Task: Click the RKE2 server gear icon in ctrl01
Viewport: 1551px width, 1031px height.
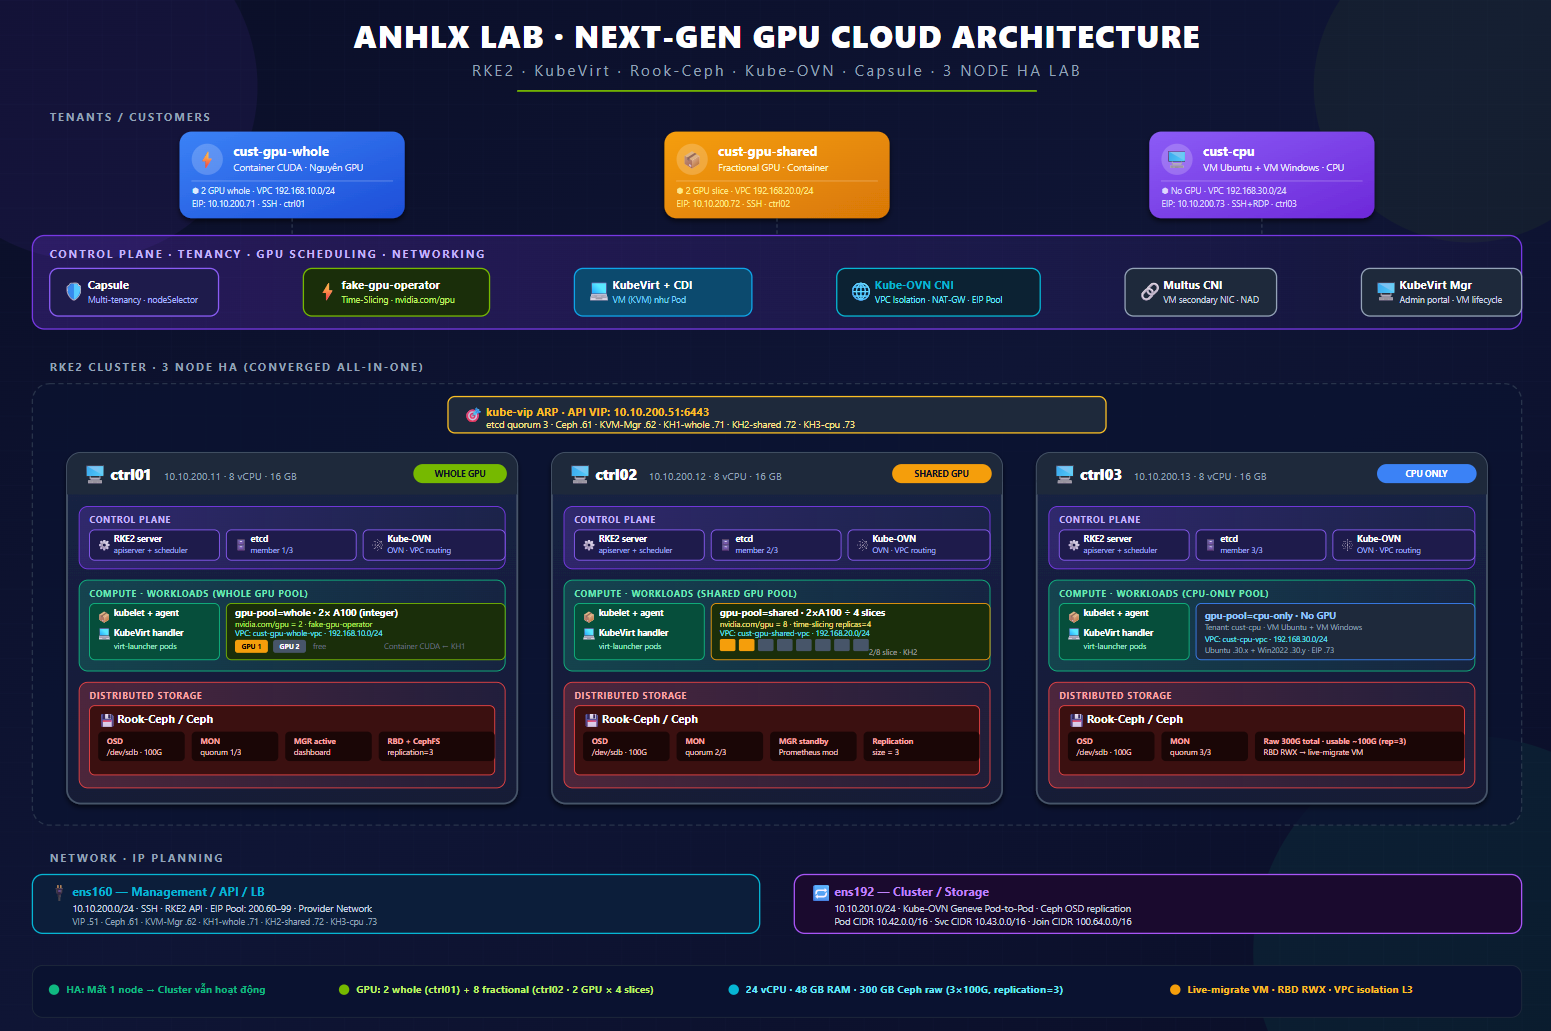Action: (103, 545)
